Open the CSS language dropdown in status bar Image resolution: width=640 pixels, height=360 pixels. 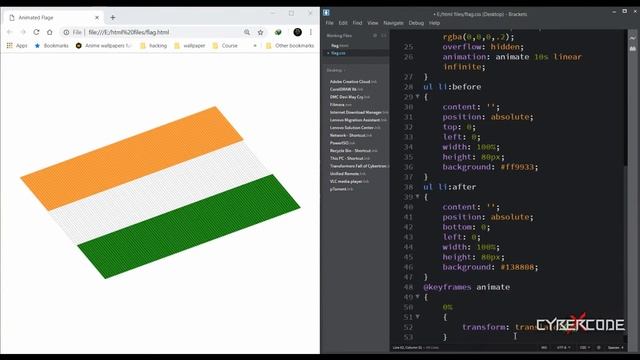(x=584, y=348)
